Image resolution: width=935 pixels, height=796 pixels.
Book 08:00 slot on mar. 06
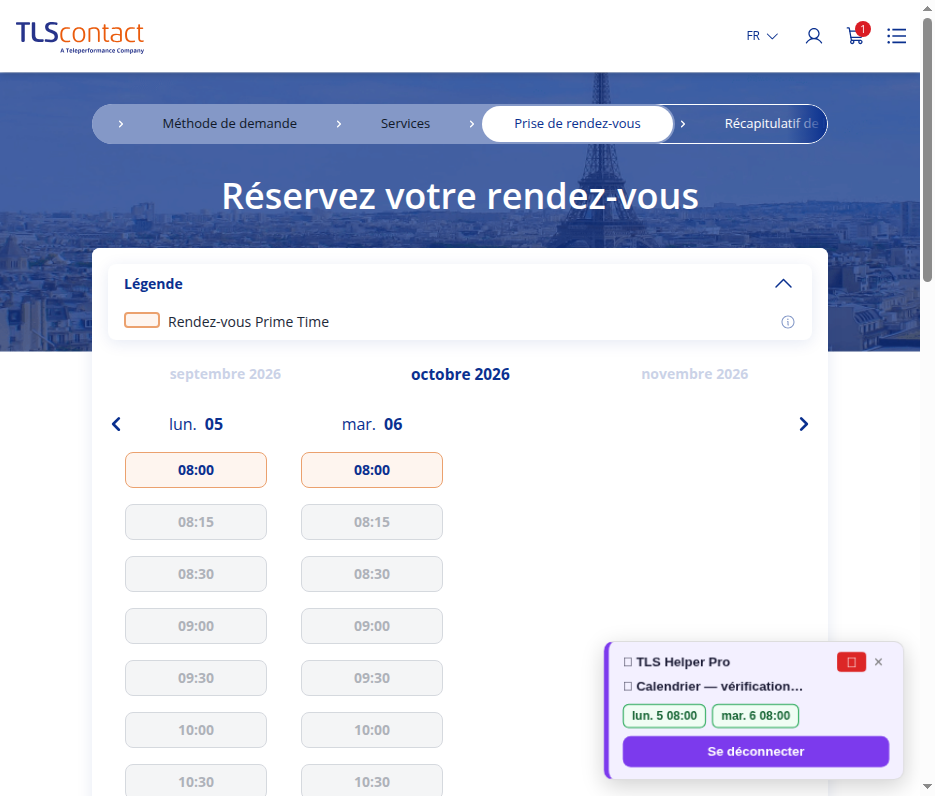pos(372,470)
